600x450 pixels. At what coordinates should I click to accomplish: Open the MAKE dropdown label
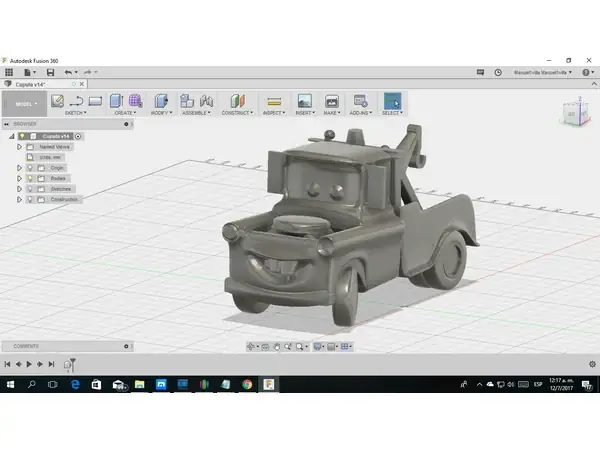[332, 113]
